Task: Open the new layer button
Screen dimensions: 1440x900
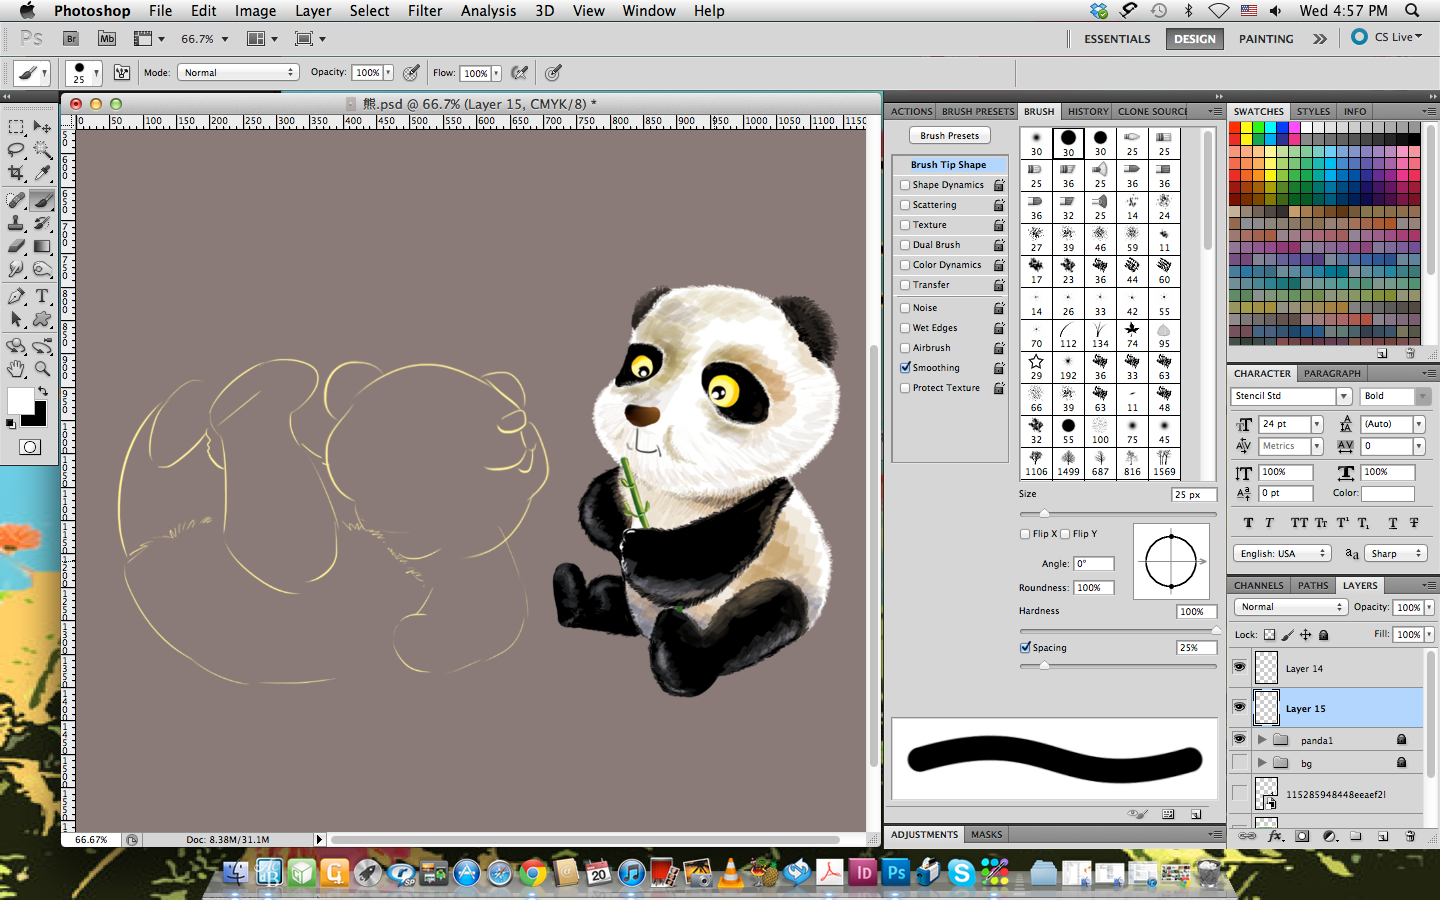Action: click(1381, 836)
